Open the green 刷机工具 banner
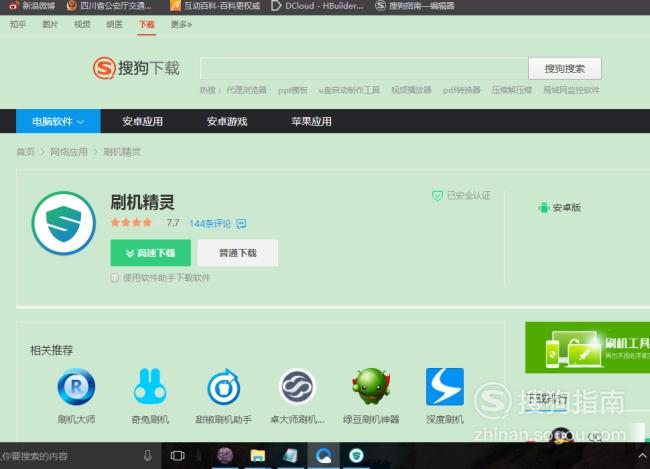Viewport: 650px width, 469px height. click(x=587, y=347)
